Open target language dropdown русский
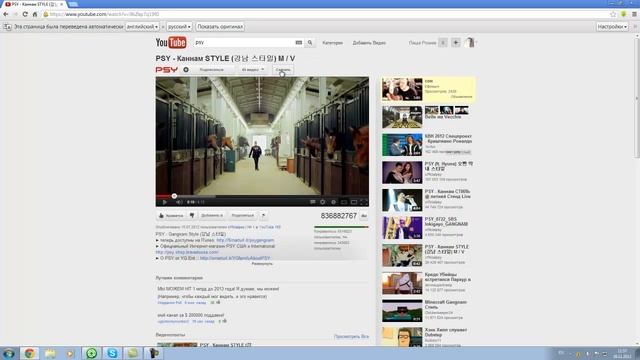The width and height of the screenshot is (640, 360). coord(179,27)
